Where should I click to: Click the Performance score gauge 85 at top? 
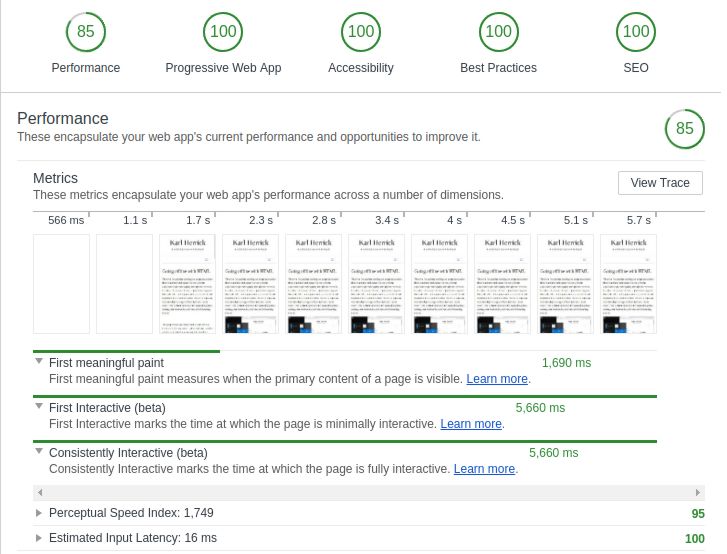coord(86,32)
